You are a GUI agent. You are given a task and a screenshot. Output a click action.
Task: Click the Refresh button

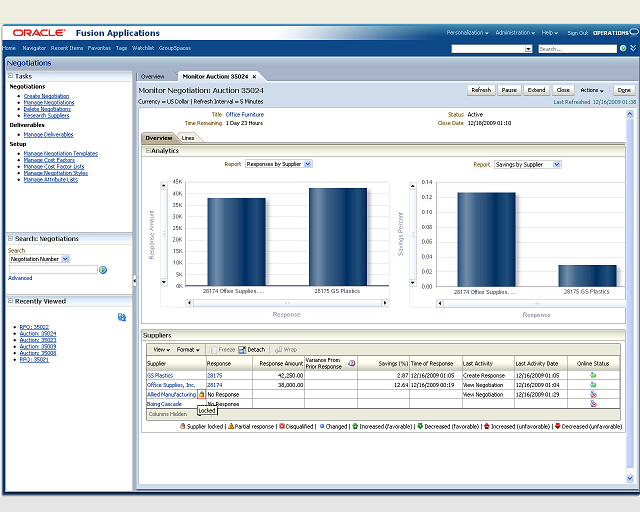tap(481, 90)
